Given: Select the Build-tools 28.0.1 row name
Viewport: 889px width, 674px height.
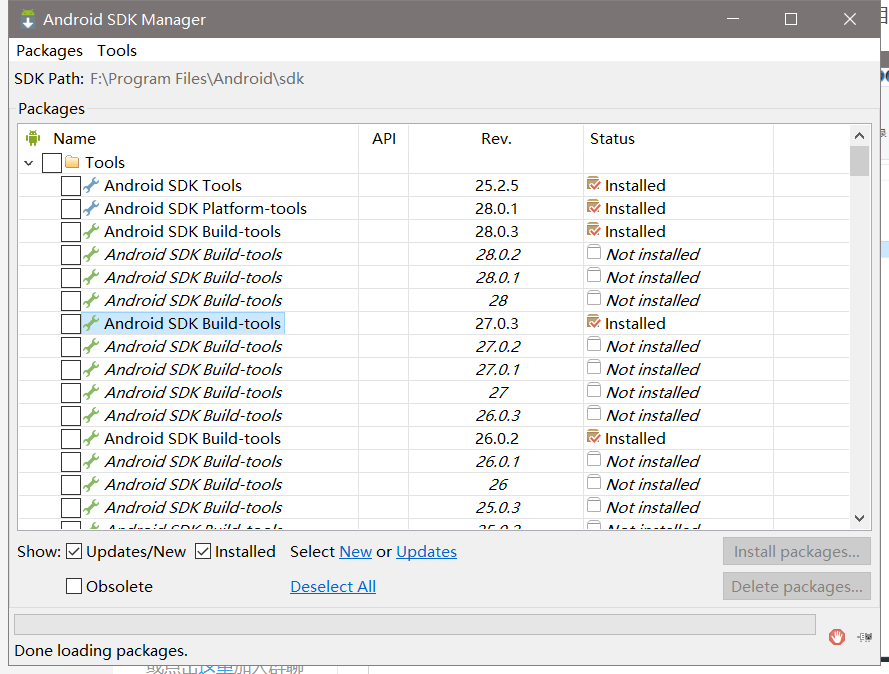Looking at the screenshot, I should (x=193, y=278).
